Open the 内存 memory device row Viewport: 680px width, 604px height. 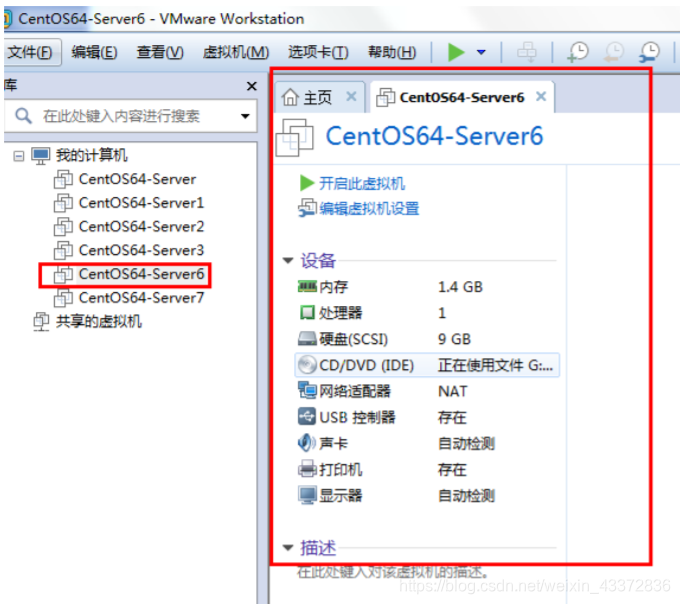427,287
